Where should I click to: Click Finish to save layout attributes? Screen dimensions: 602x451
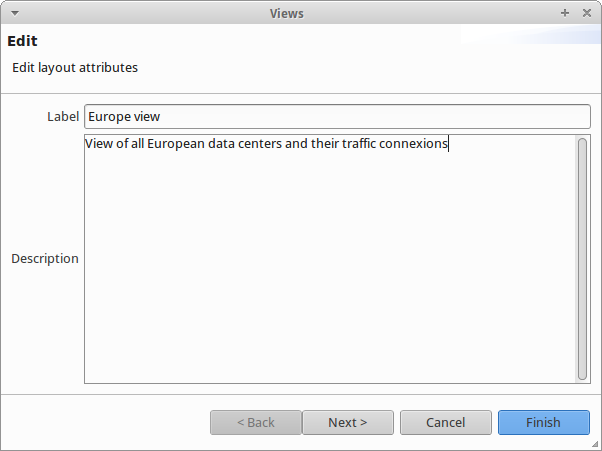(x=543, y=422)
